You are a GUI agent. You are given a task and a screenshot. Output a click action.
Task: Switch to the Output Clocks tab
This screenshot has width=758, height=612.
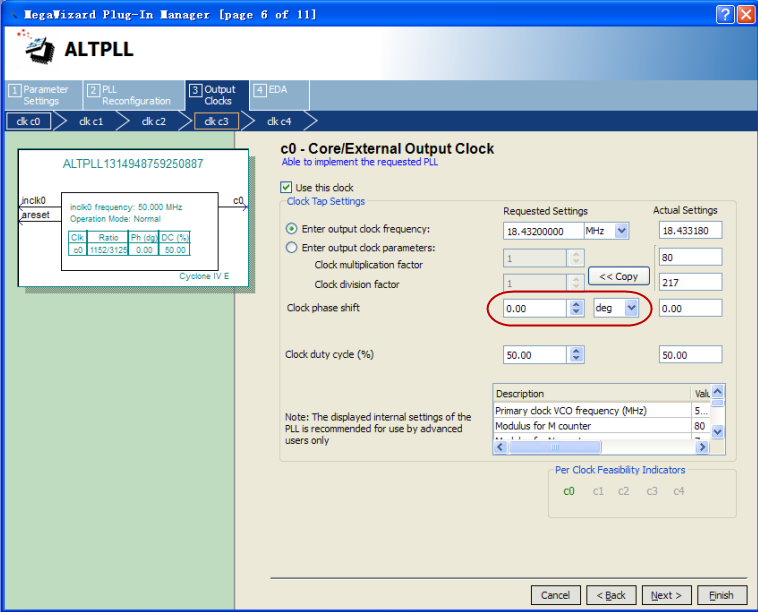tap(217, 95)
